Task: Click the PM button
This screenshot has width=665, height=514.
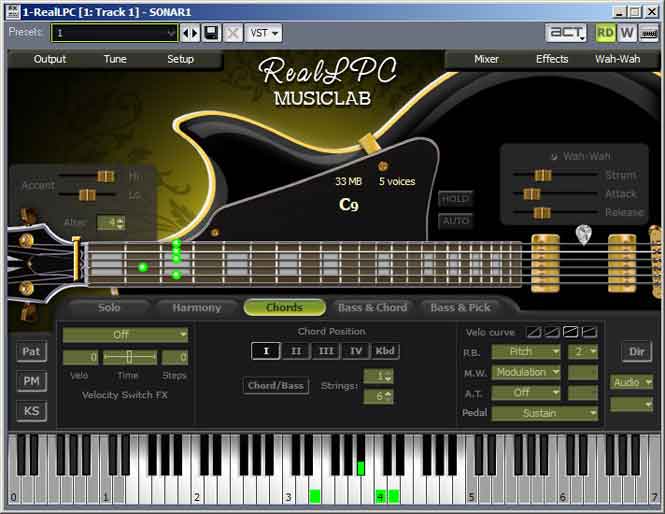Action: [31, 381]
